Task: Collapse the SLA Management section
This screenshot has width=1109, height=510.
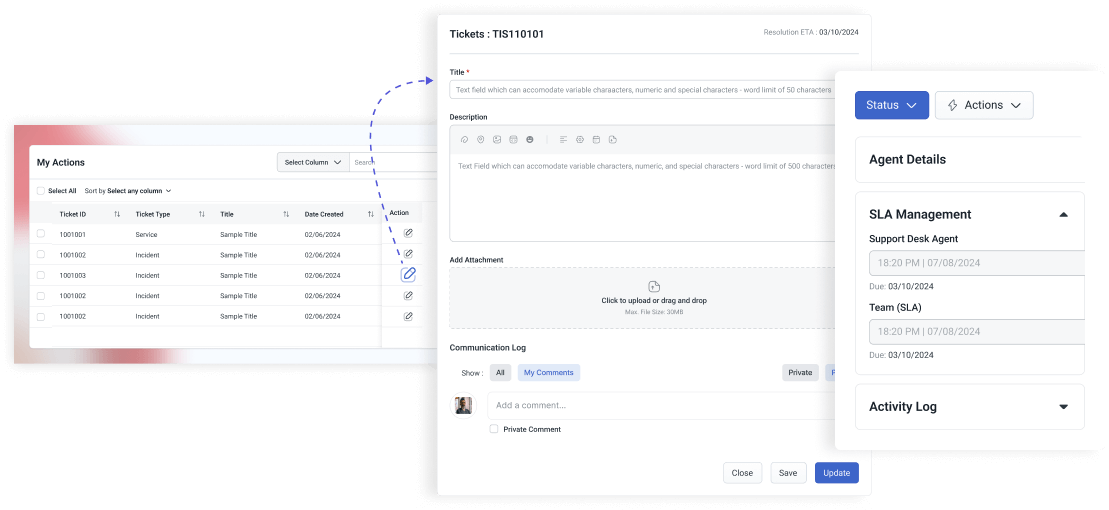Action: pyautogui.click(x=1063, y=214)
